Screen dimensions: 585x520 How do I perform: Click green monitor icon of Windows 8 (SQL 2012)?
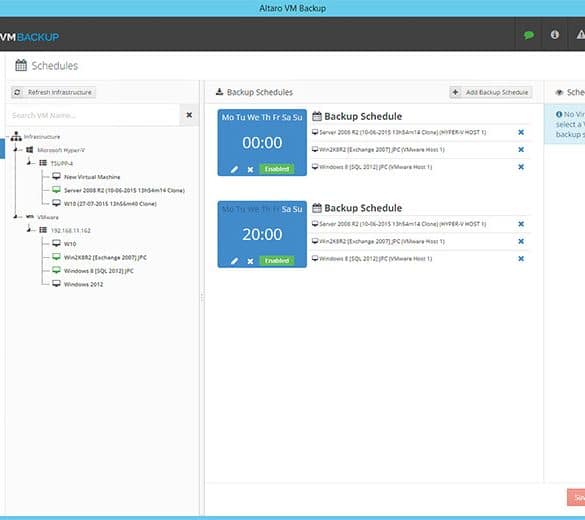tap(56, 270)
